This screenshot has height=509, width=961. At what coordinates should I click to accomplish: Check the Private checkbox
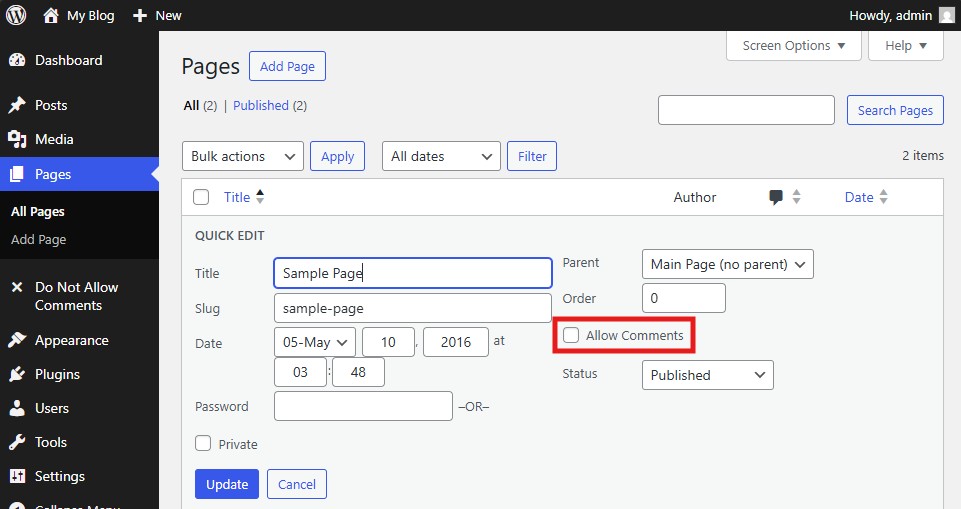click(x=203, y=443)
